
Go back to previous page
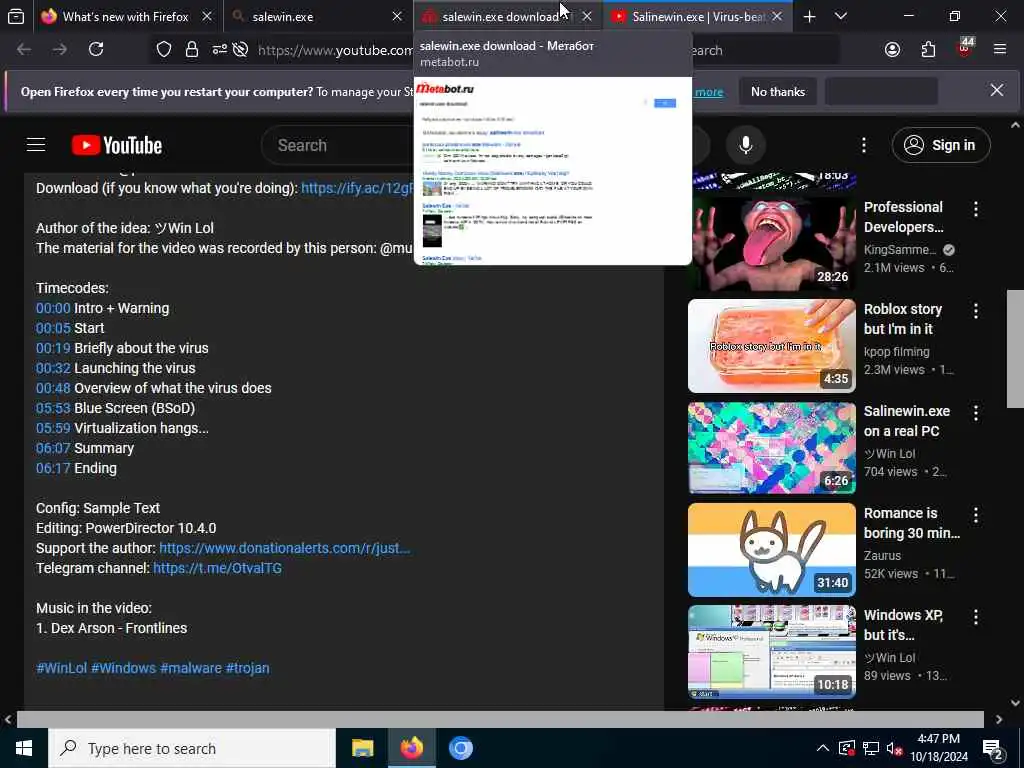click(x=24, y=49)
